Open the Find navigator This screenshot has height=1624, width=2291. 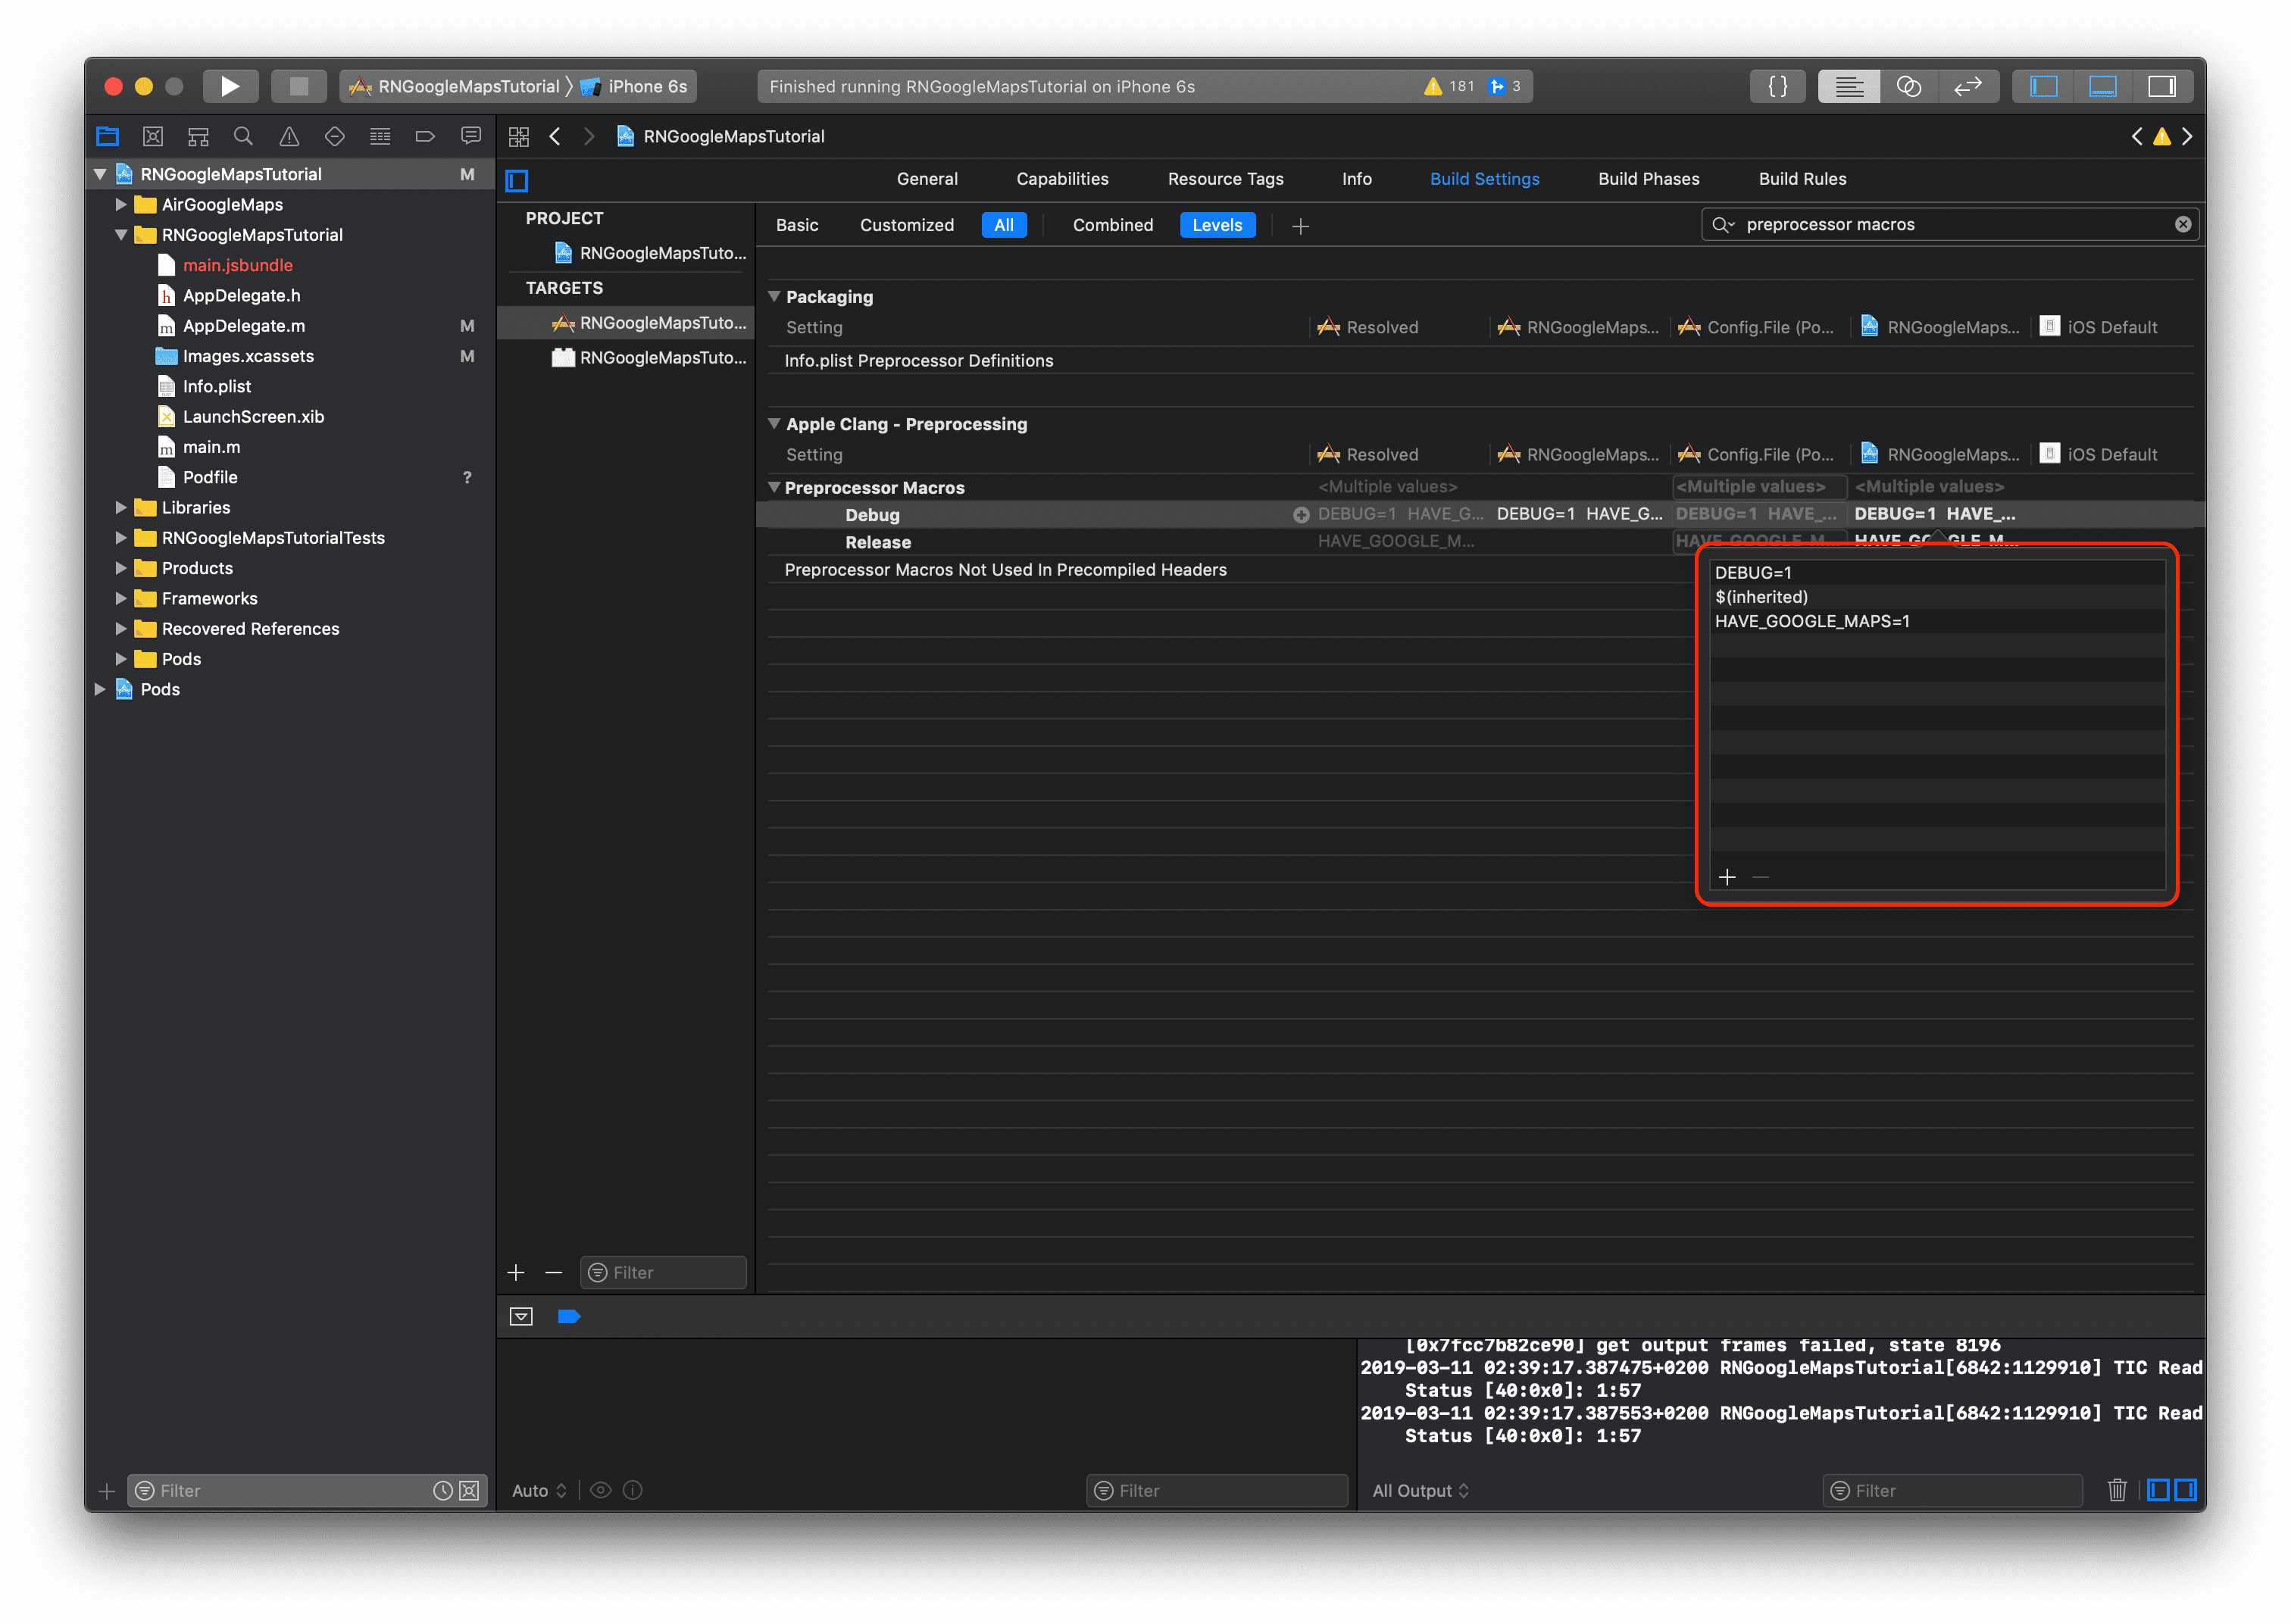(x=243, y=136)
